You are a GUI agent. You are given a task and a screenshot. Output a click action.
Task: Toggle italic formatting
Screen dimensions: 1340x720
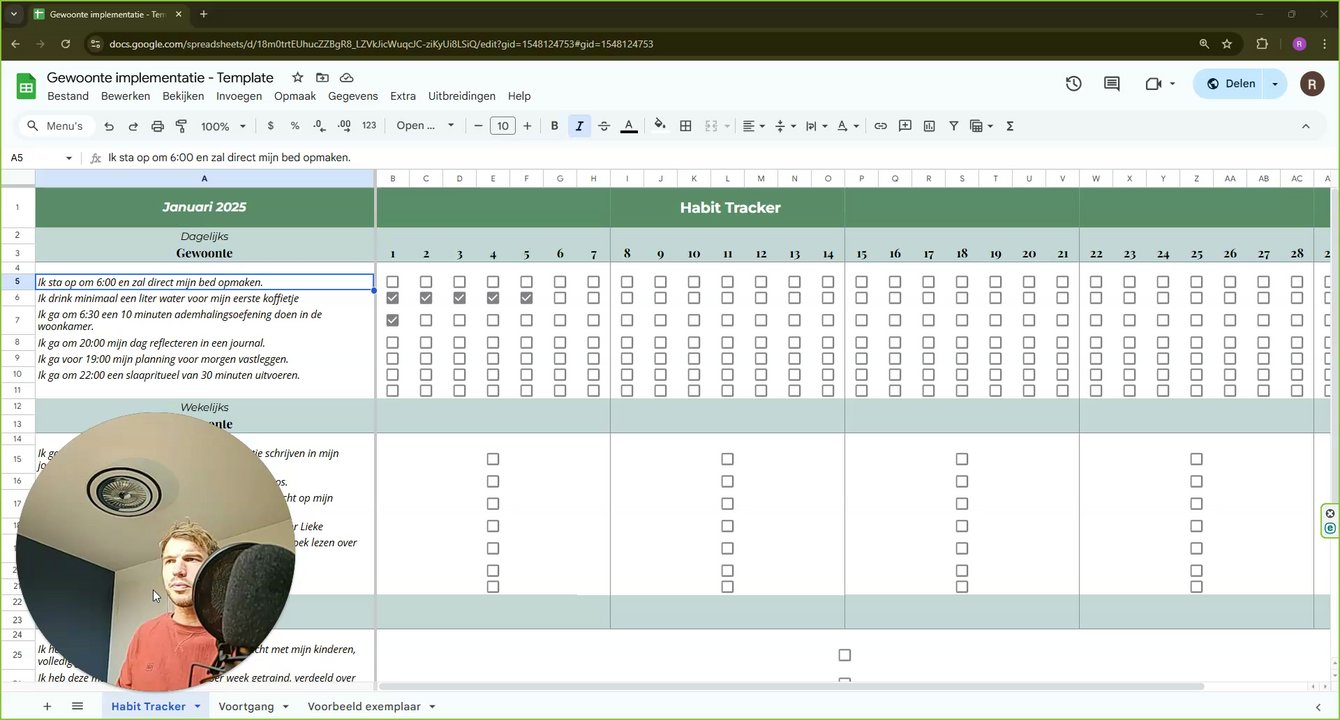click(x=579, y=126)
